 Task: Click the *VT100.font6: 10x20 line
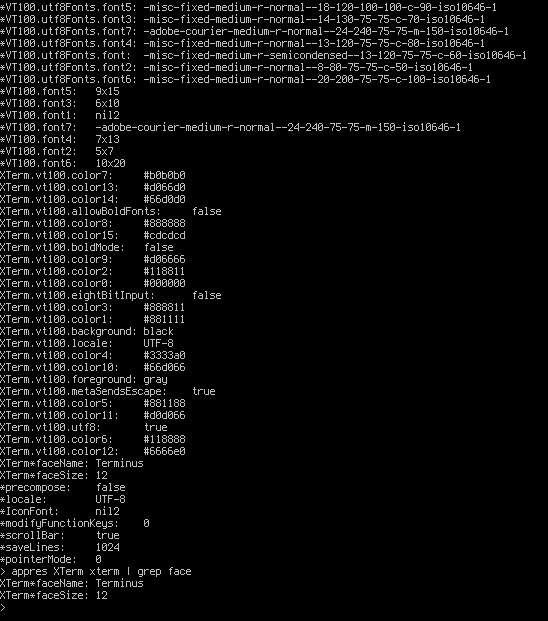[x=63, y=163]
